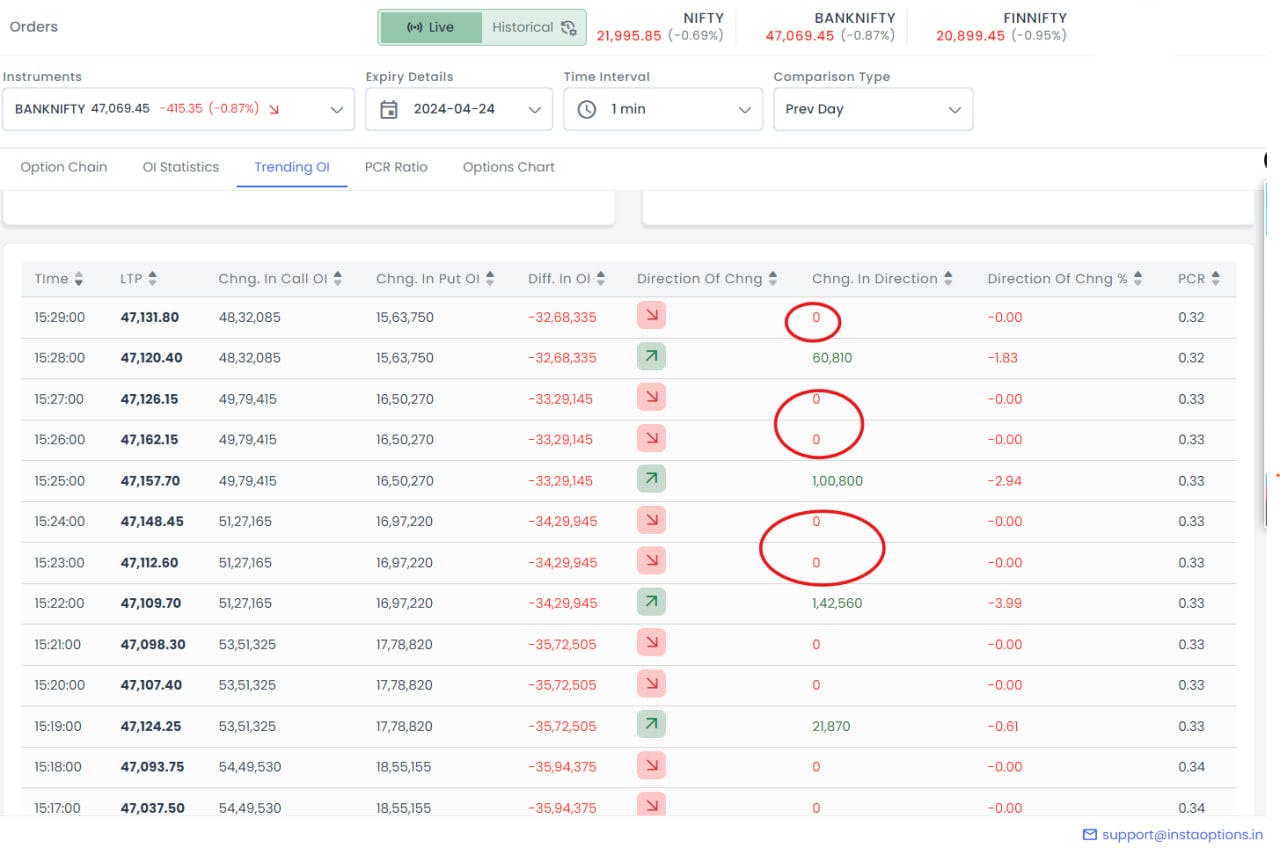Click the down-arrow direction icon in the 15:18:00 row
The width and height of the screenshot is (1280, 848).
(651, 767)
